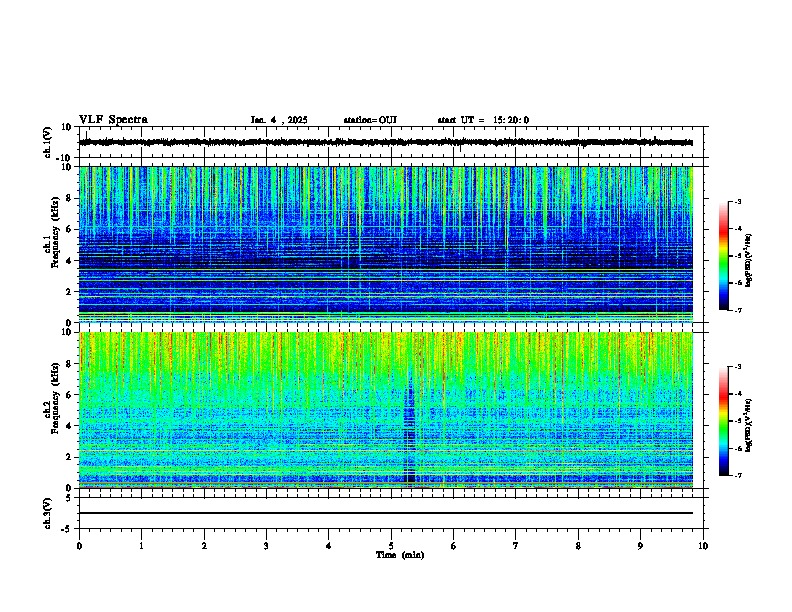Click the ch.1 voltage waveform trace
792x612 pixels.
[x=386, y=142]
